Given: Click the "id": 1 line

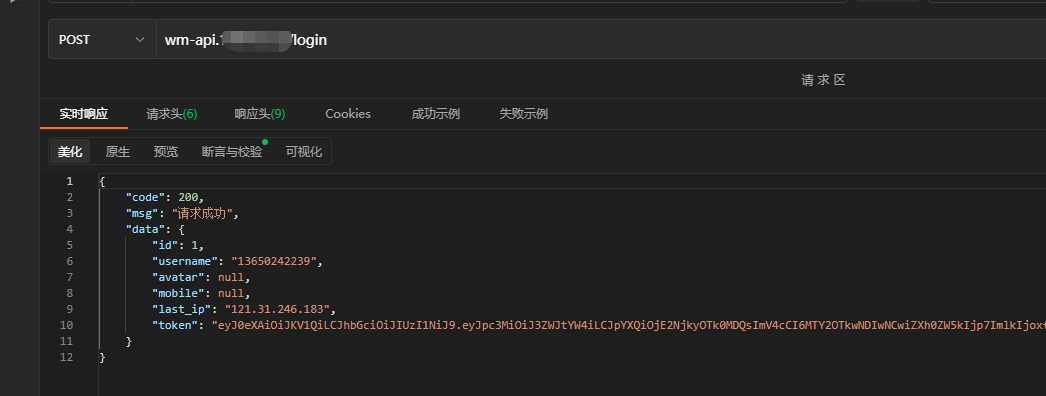Looking at the screenshot, I should [177, 245].
